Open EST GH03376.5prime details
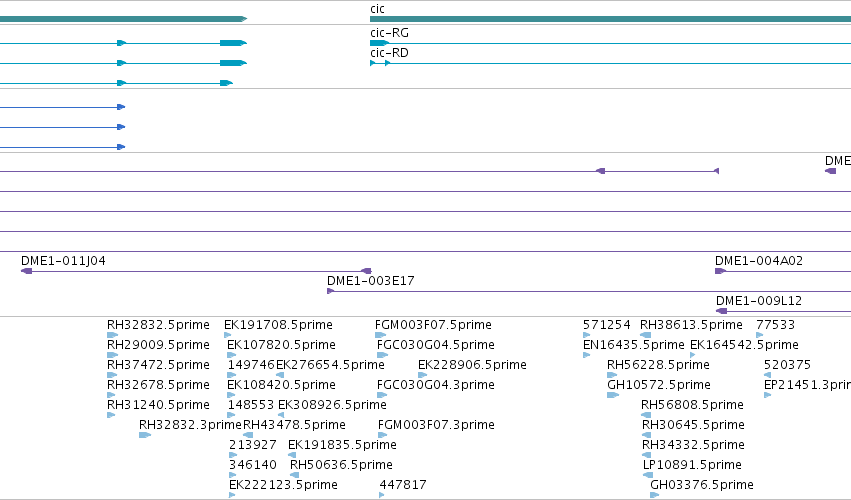Viewport: 851px width, 500px height. pyautogui.click(x=702, y=485)
